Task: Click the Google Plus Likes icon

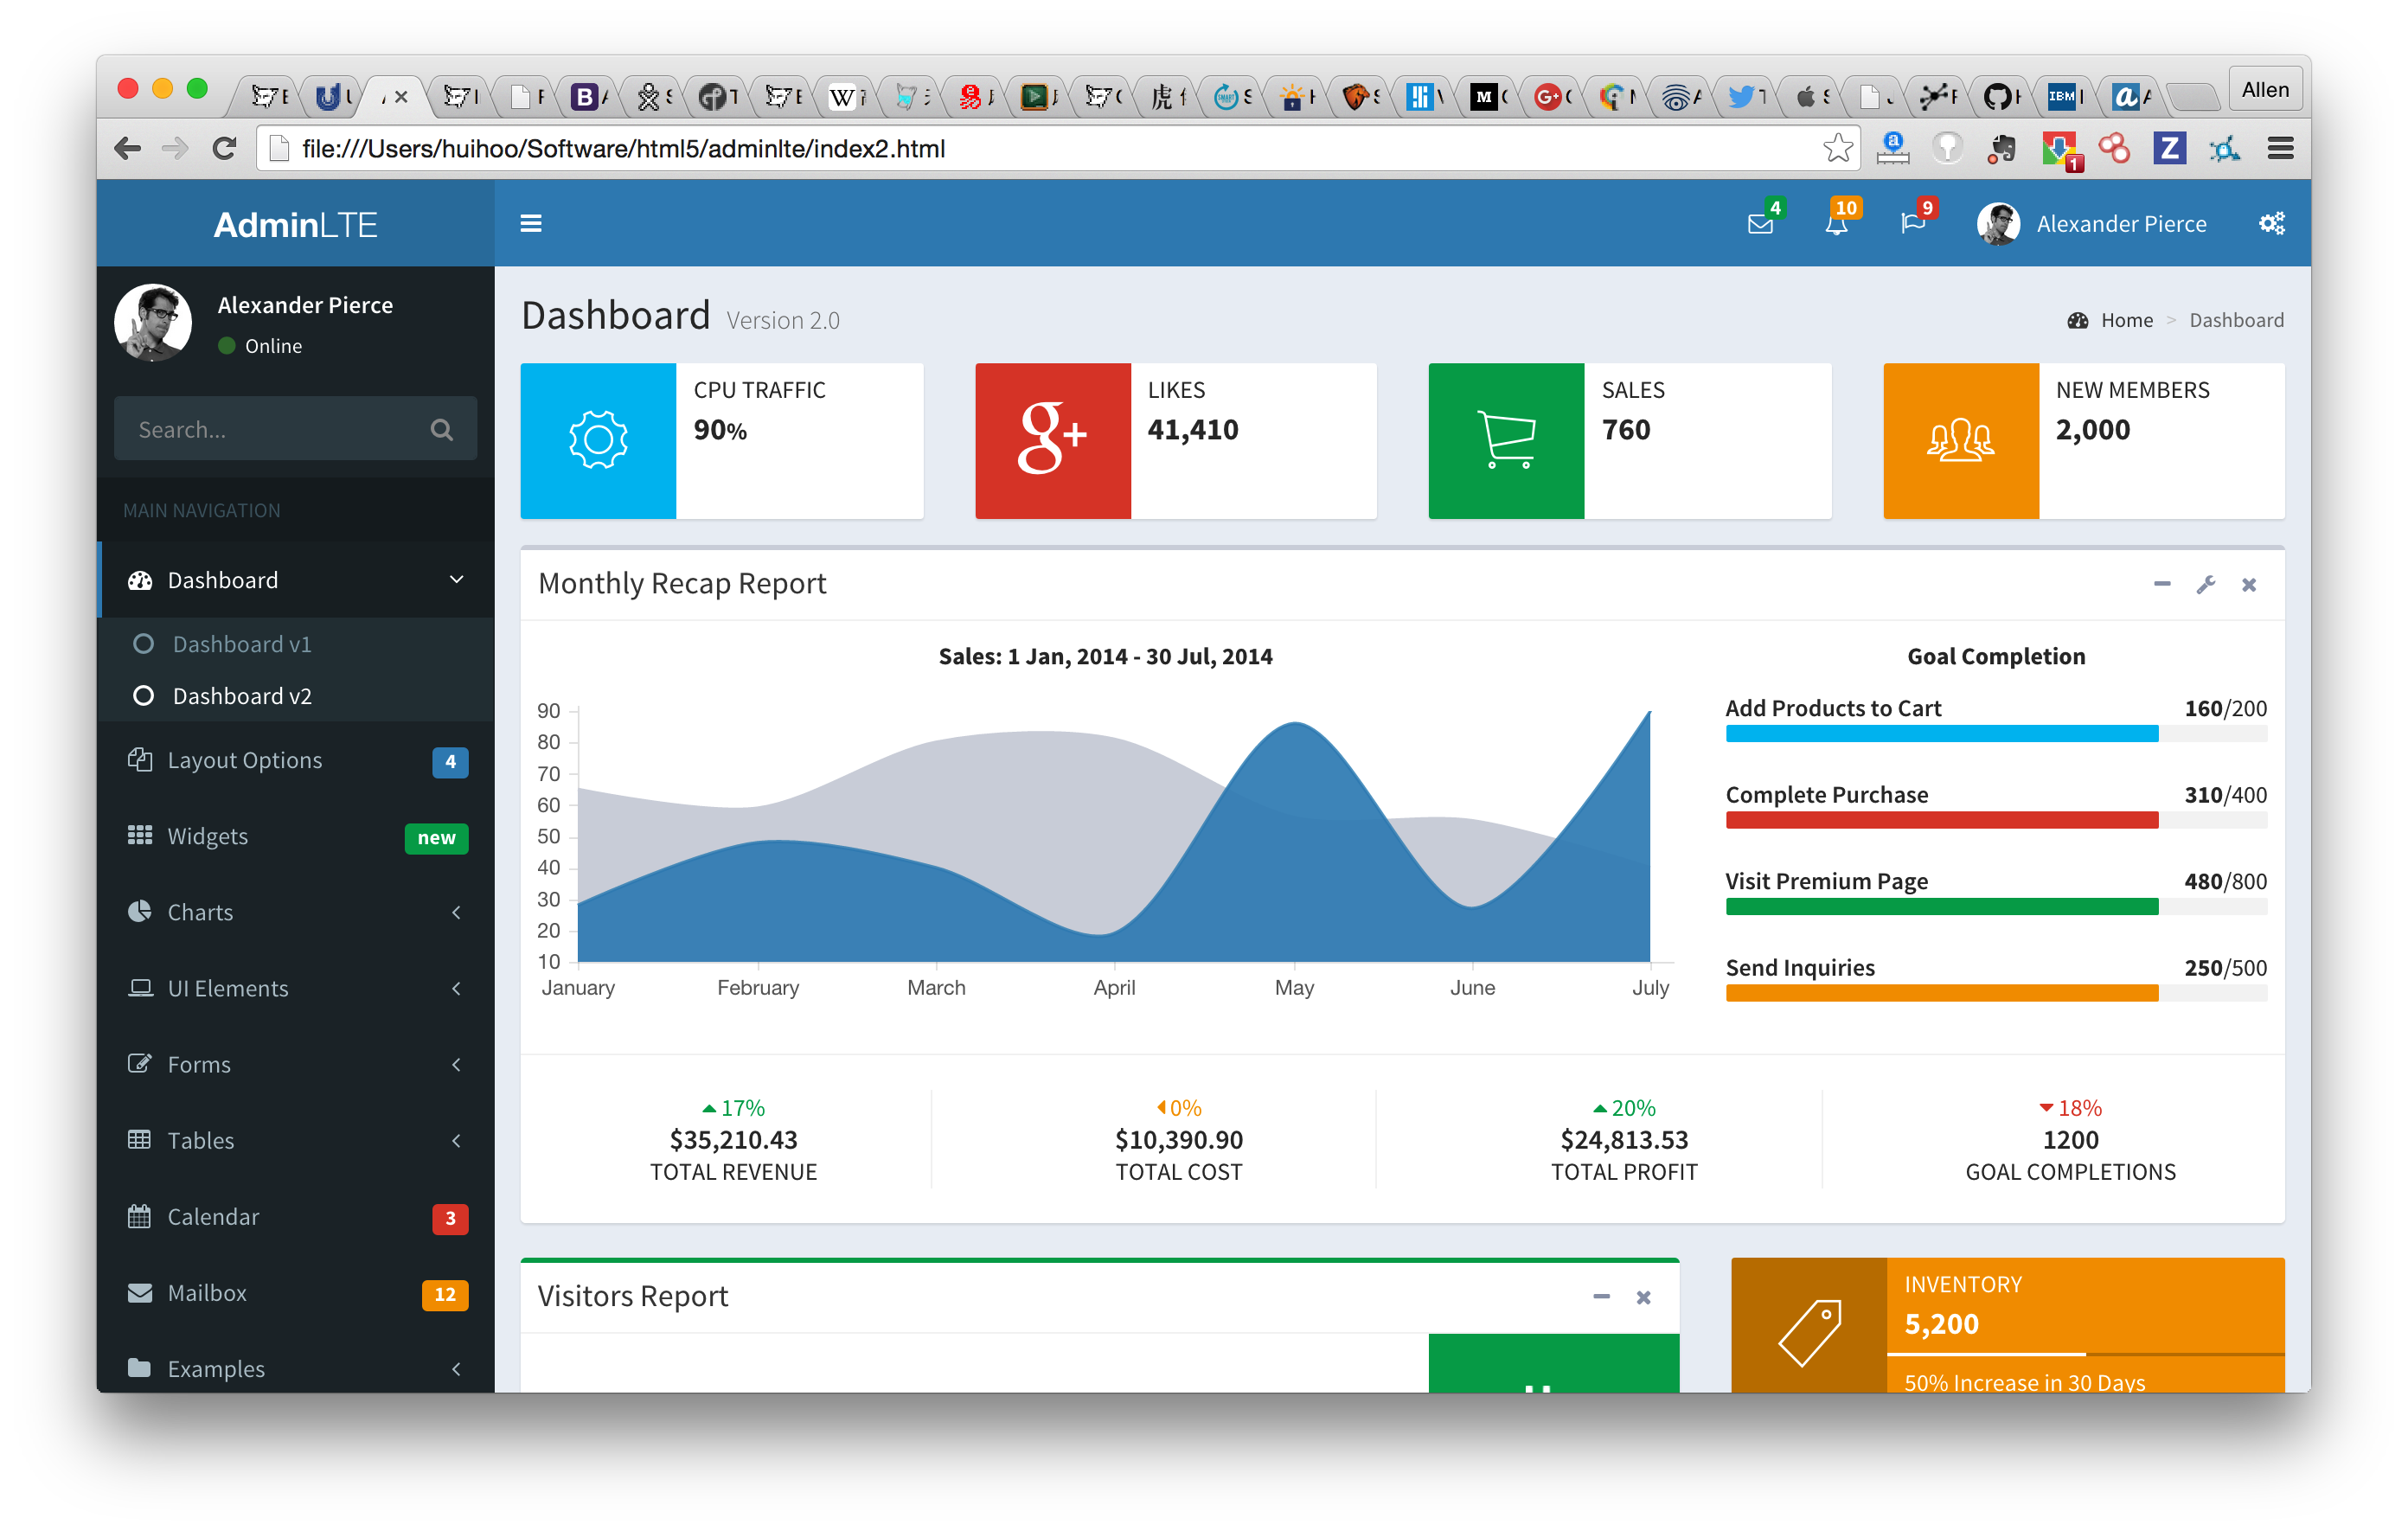Action: point(1052,440)
